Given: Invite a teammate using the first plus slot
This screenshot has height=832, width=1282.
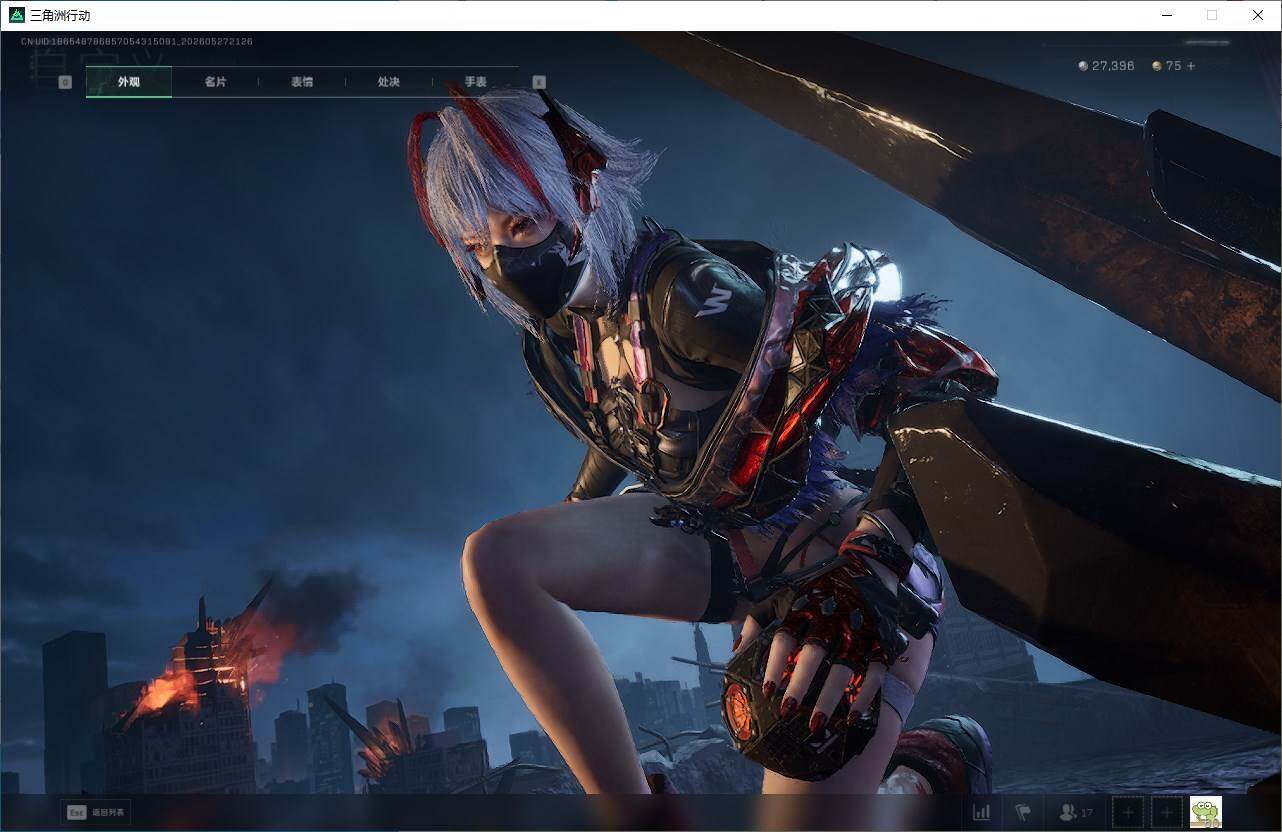Looking at the screenshot, I should click(x=1128, y=812).
